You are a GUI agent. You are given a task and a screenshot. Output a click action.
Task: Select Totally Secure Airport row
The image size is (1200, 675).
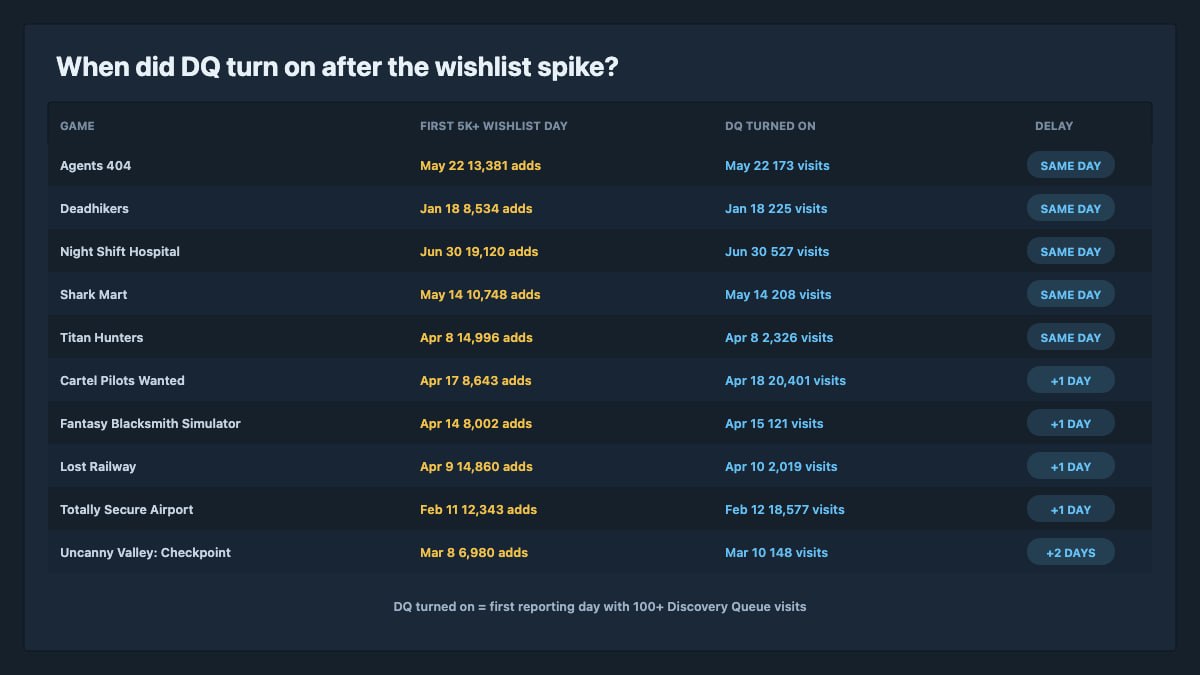coord(600,510)
